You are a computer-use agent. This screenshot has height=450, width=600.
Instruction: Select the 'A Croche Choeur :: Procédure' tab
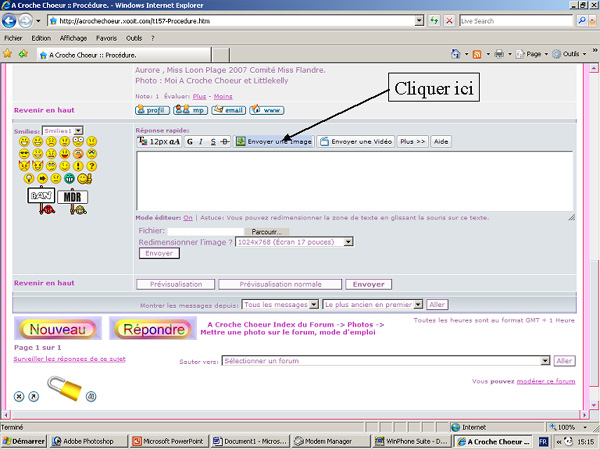(124, 55)
